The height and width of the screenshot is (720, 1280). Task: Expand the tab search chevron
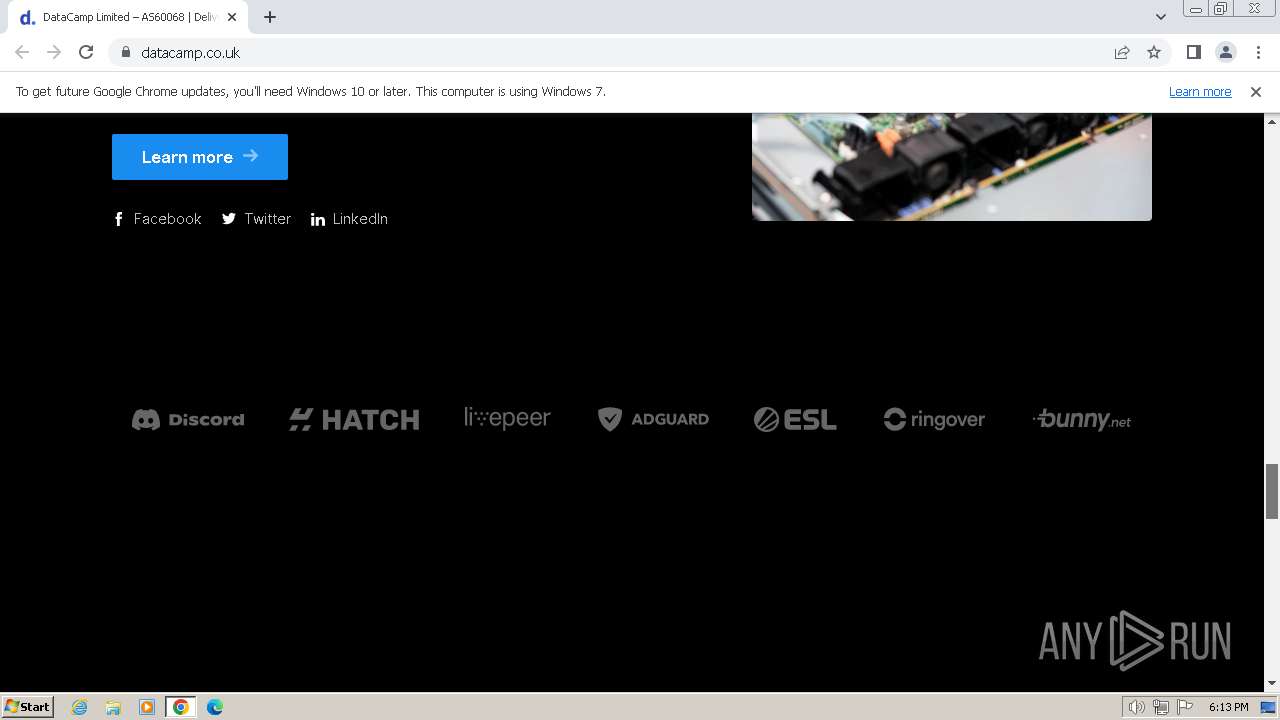pos(1160,17)
